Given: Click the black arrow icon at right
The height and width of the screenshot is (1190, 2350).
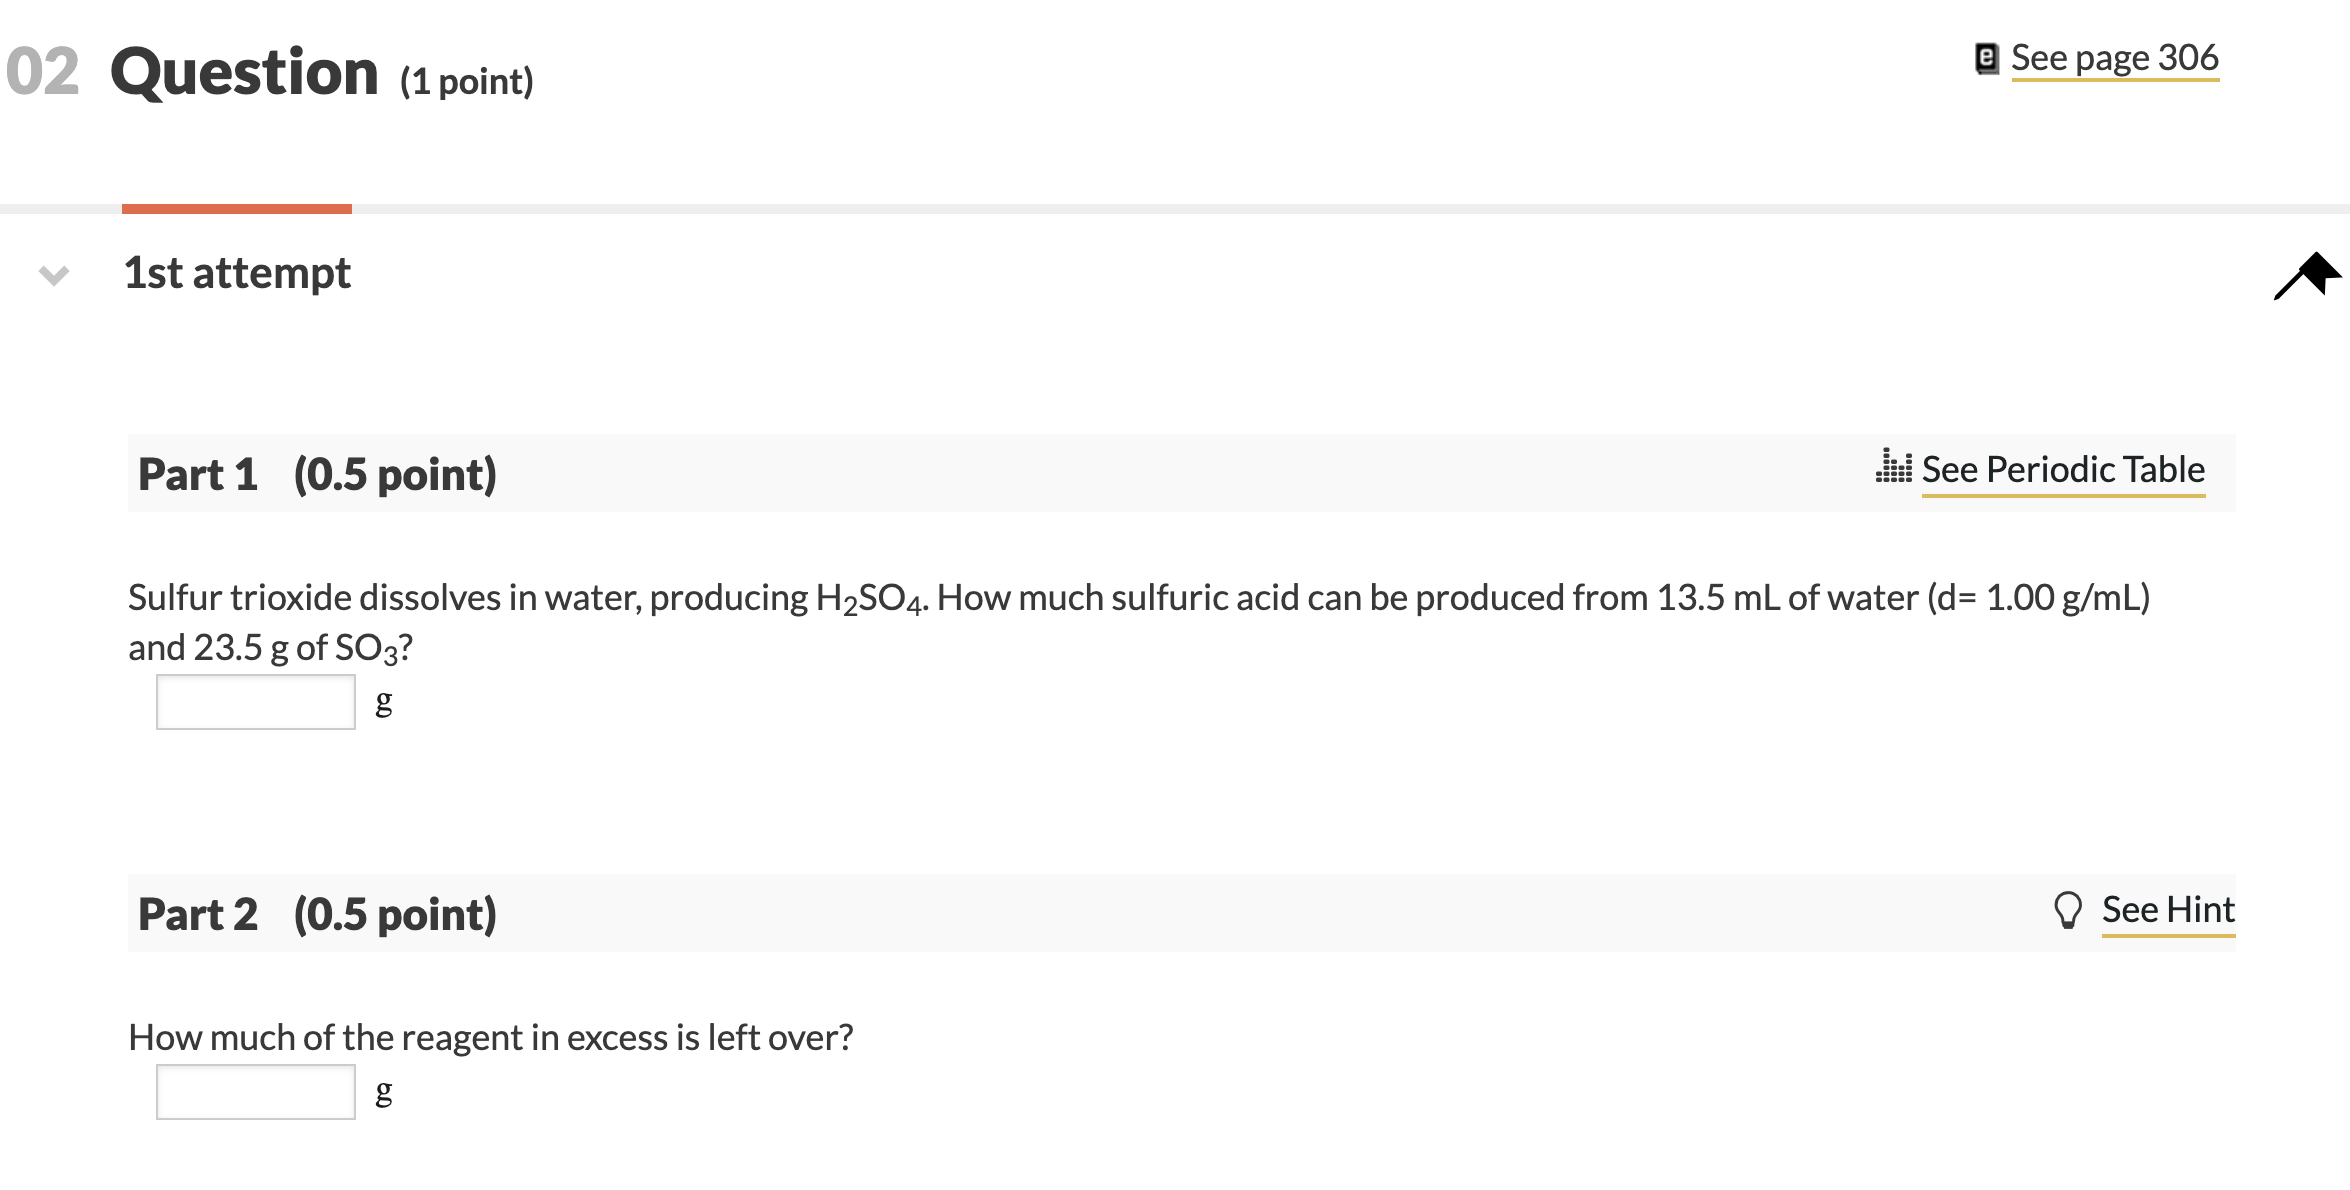Looking at the screenshot, I should click(2307, 277).
